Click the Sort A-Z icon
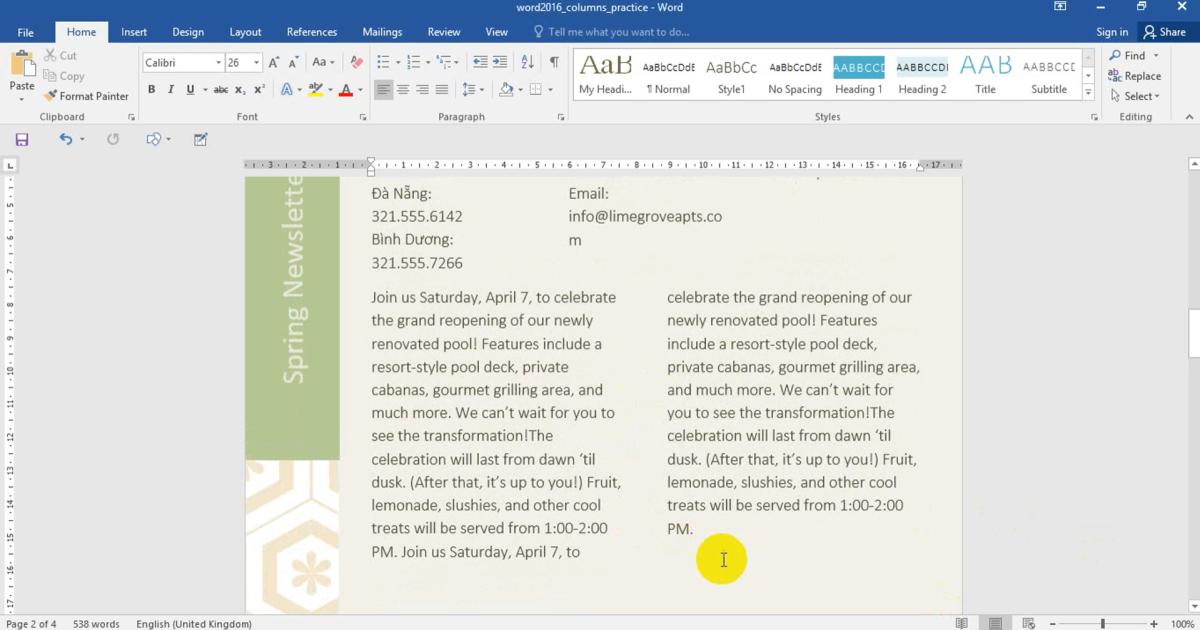The height and width of the screenshot is (630, 1200). coord(528,62)
